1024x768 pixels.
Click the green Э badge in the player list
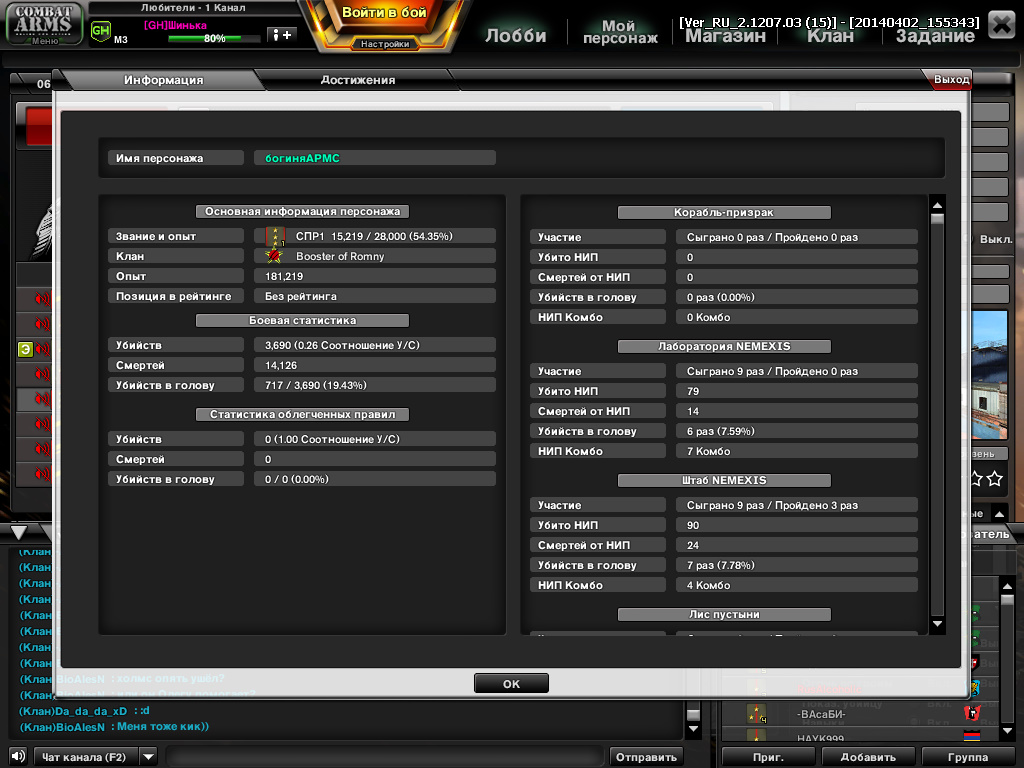click(x=25, y=349)
